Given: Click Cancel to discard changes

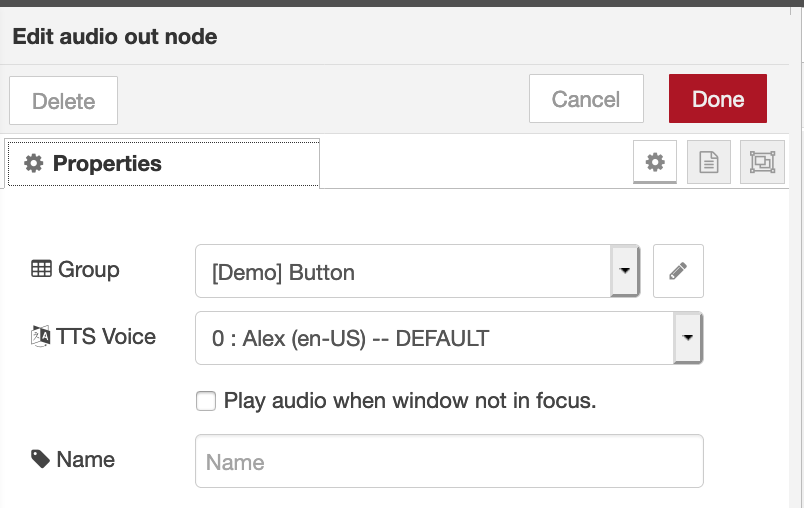Looking at the screenshot, I should click(586, 100).
